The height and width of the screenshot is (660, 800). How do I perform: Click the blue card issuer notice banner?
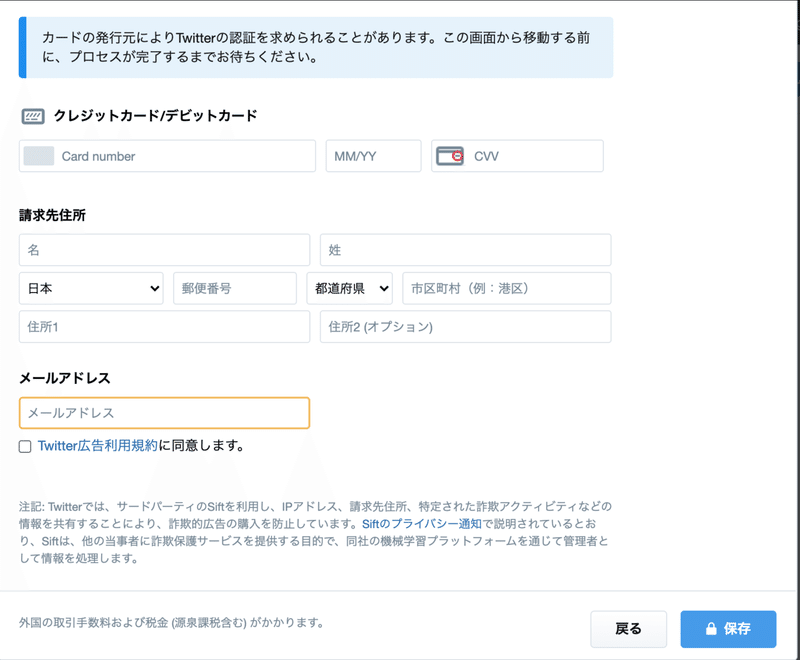tap(316, 47)
